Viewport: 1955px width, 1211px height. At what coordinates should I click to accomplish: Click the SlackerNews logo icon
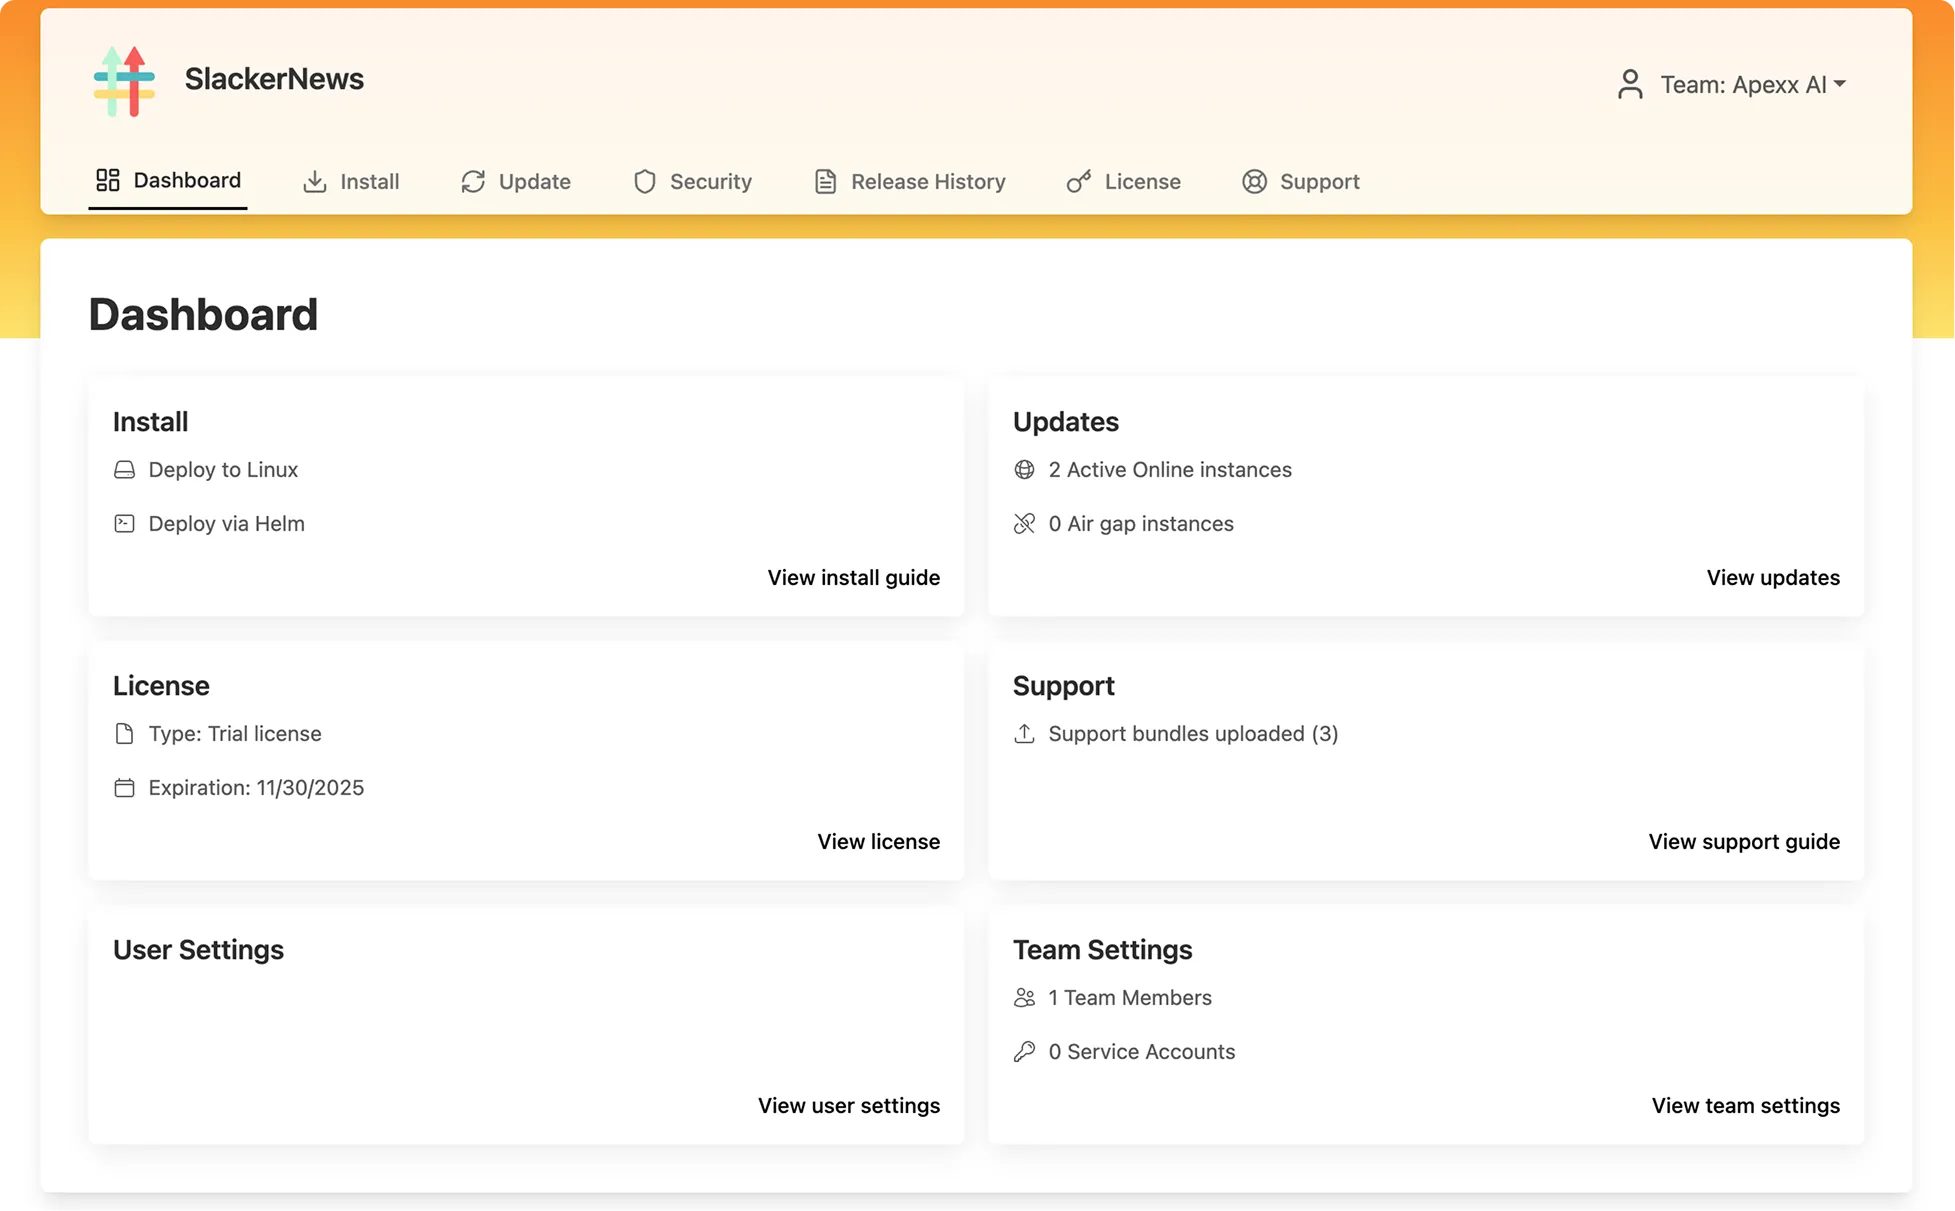click(x=123, y=80)
